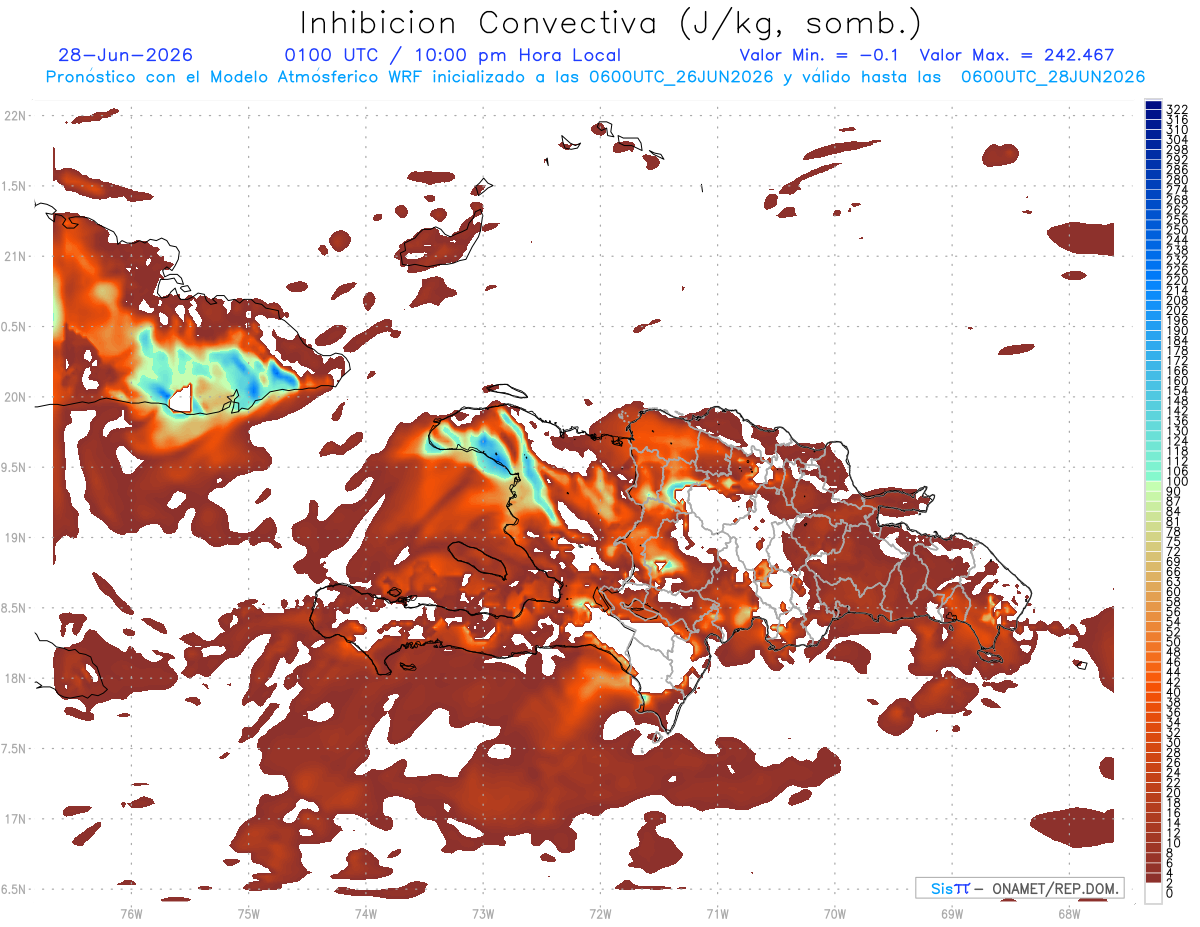
Task: Click the "74W" longitude label
Action: click(x=365, y=913)
